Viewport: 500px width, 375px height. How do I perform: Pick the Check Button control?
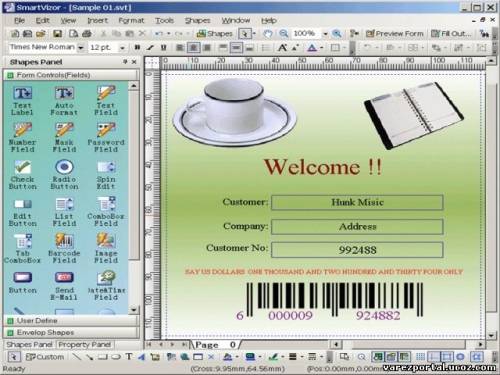point(23,175)
